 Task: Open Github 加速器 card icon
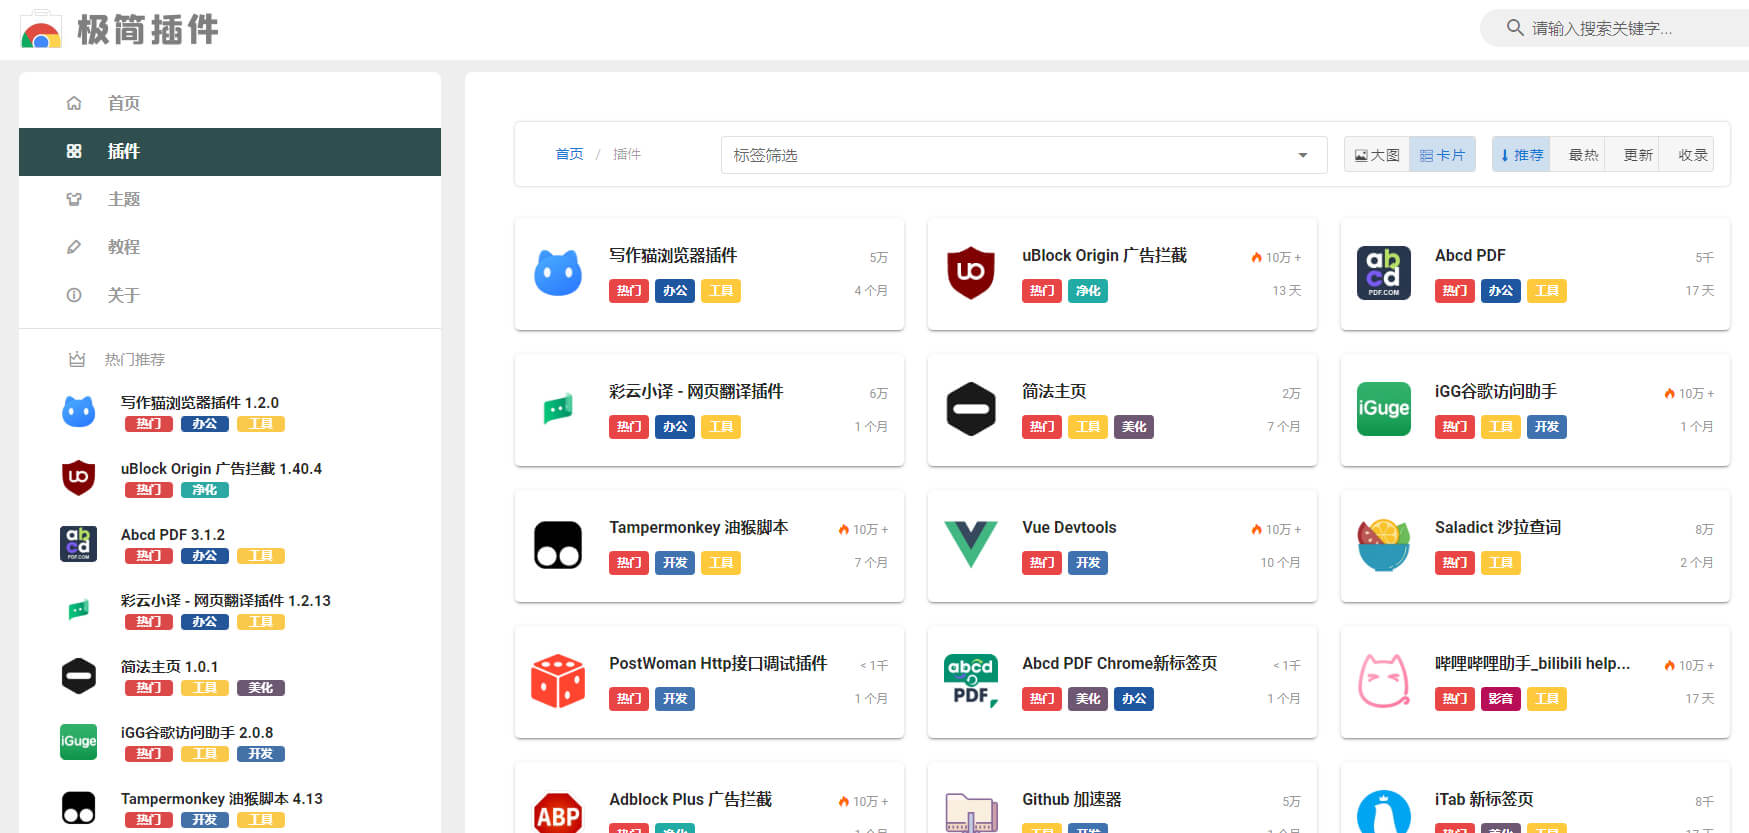click(971, 813)
